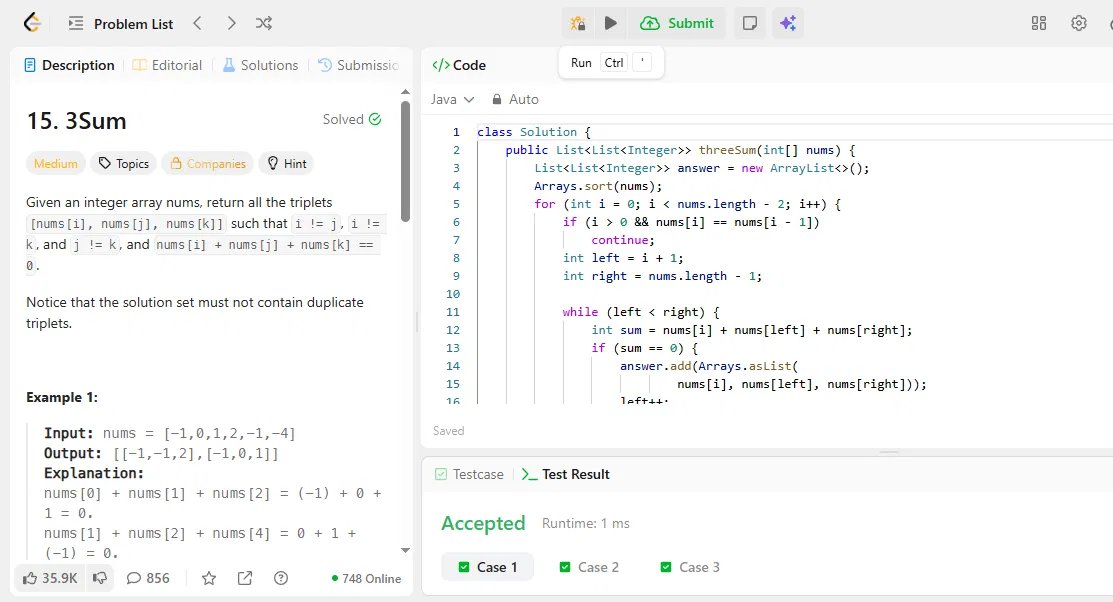Click the Accepted status text
The width and height of the screenshot is (1113, 602).
pyautogui.click(x=483, y=523)
